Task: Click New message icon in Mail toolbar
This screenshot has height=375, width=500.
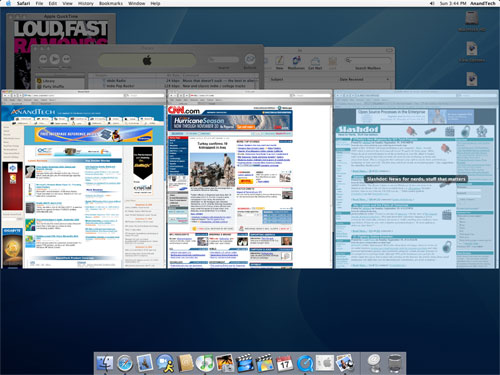Action: coord(280,62)
